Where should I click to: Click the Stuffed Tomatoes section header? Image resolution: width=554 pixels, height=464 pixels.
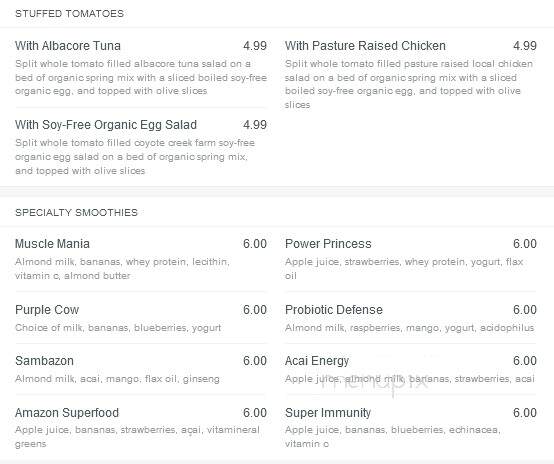tap(69, 14)
